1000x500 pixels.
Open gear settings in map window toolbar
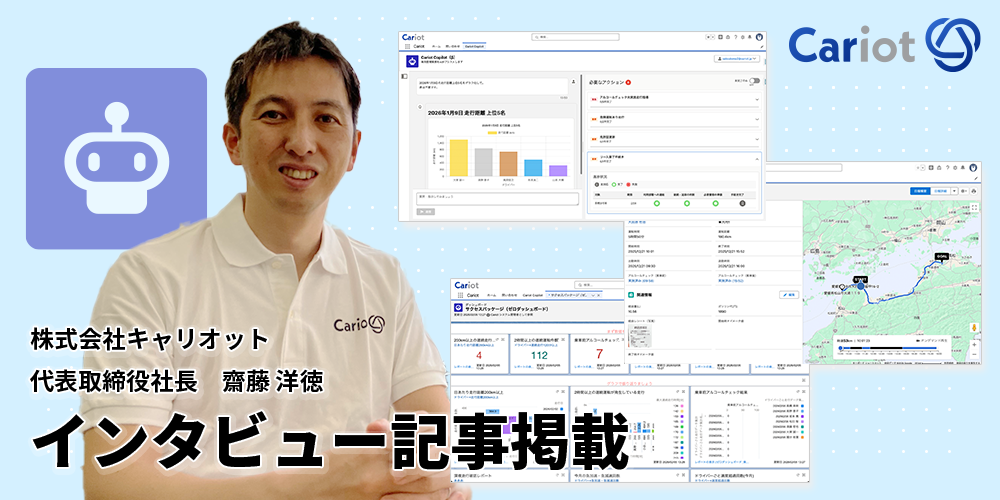tap(964, 191)
